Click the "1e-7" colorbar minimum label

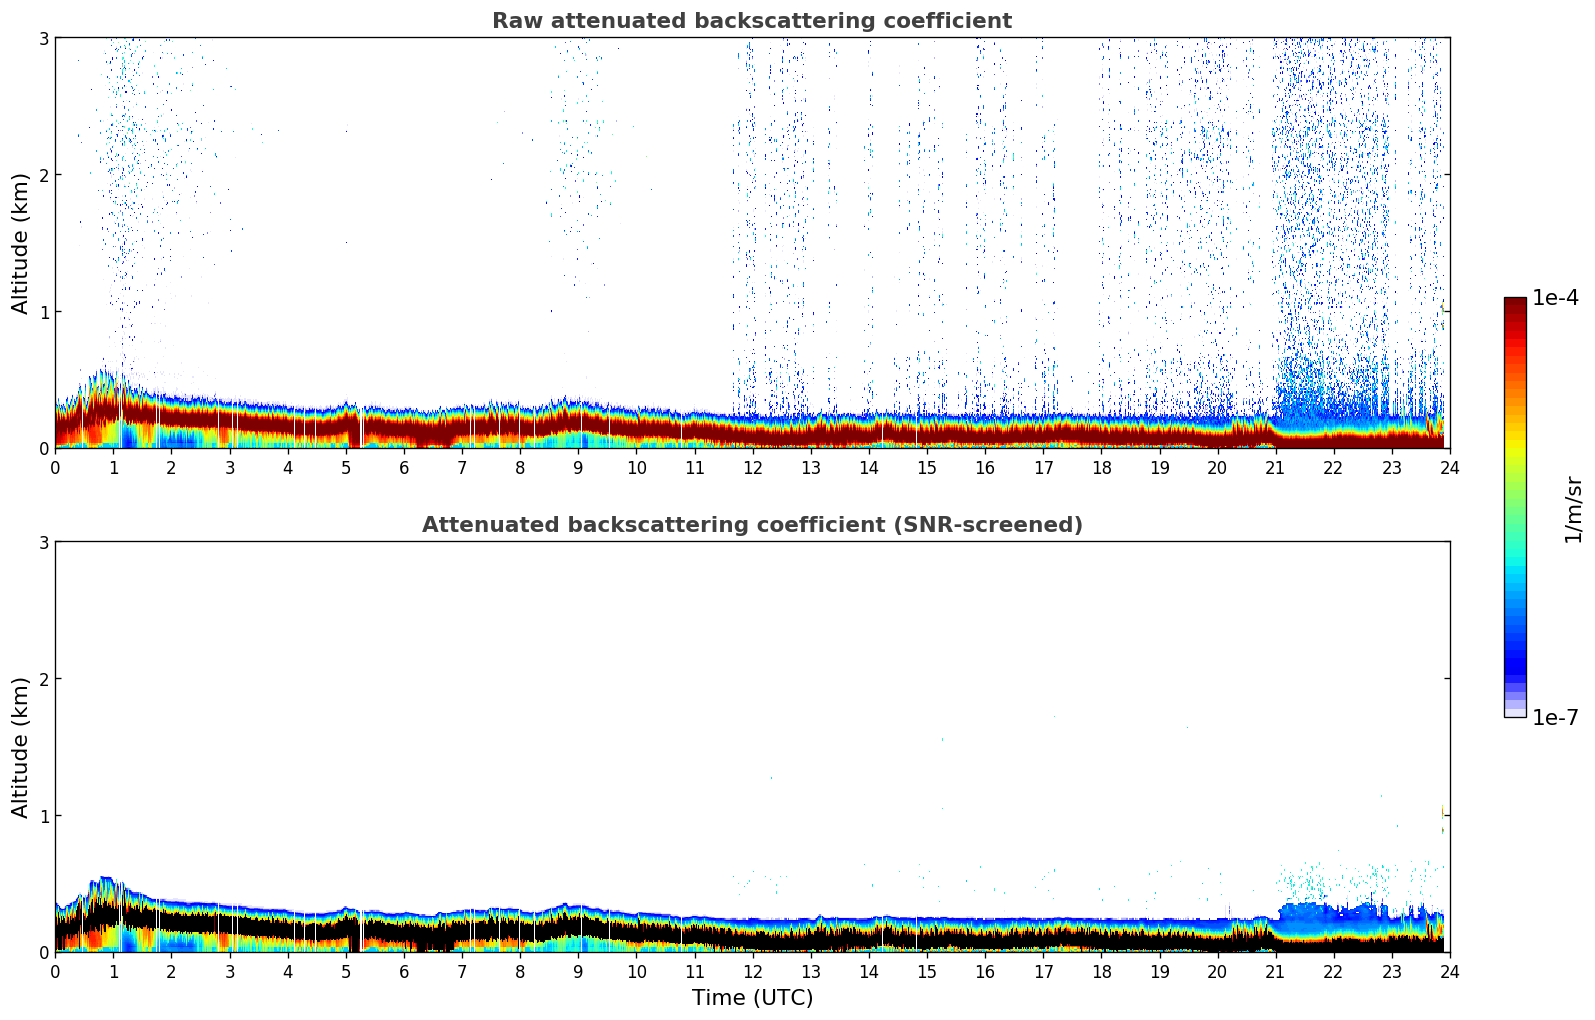[x=1555, y=717]
